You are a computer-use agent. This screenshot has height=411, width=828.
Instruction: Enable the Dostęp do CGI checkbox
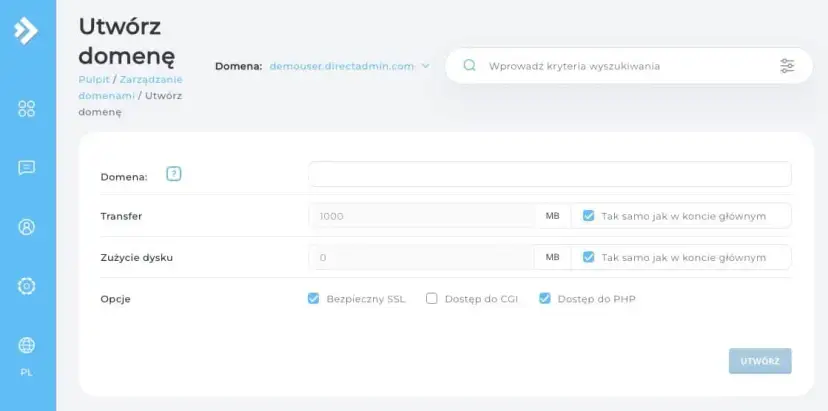(x=432, y=298)
